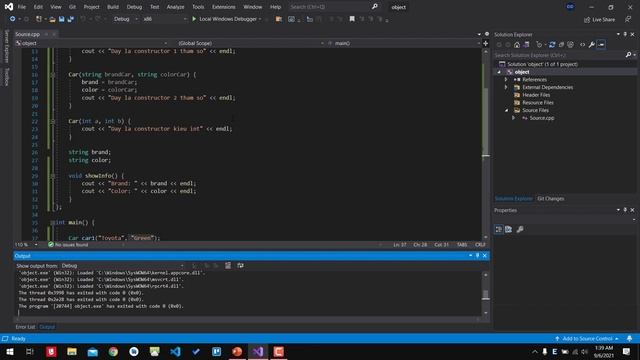This screenshot has height=360, width=640.
Task: Open the File menu
Action: 22,7
